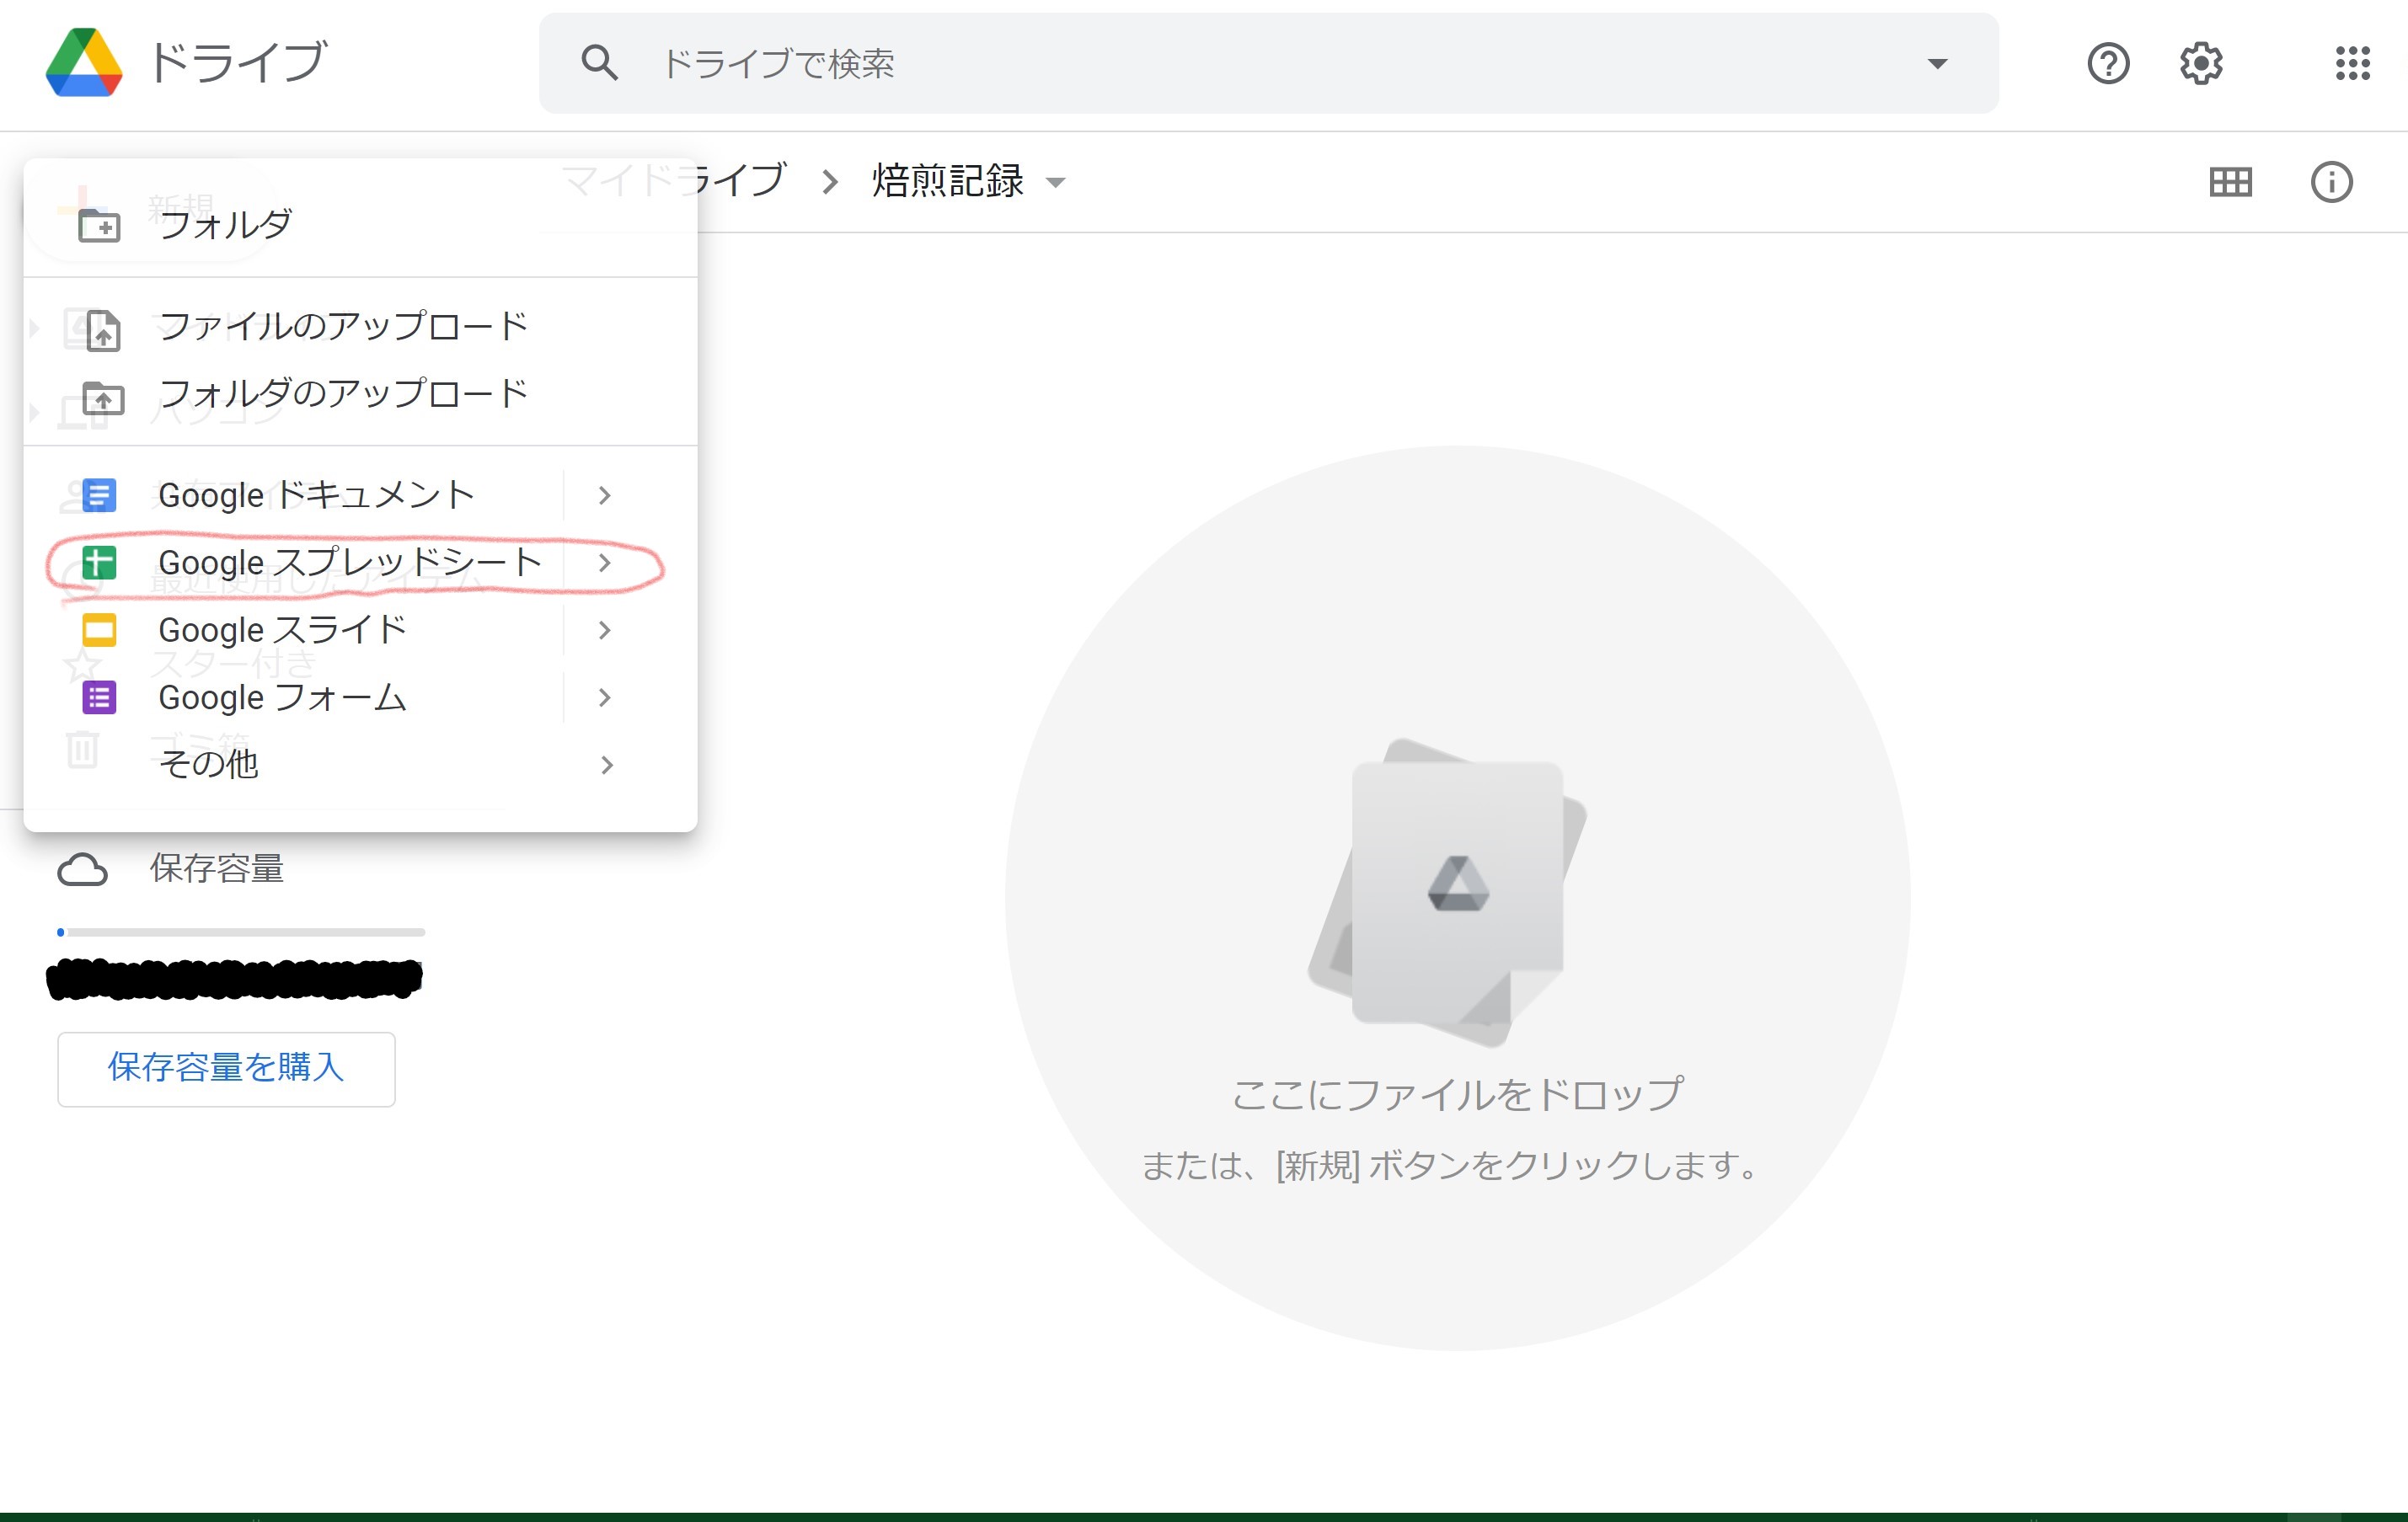The width and height of the screenshot is (2408, 1522).
Task: Open the Google apps grid icon
Action: tap(2352, 64)
